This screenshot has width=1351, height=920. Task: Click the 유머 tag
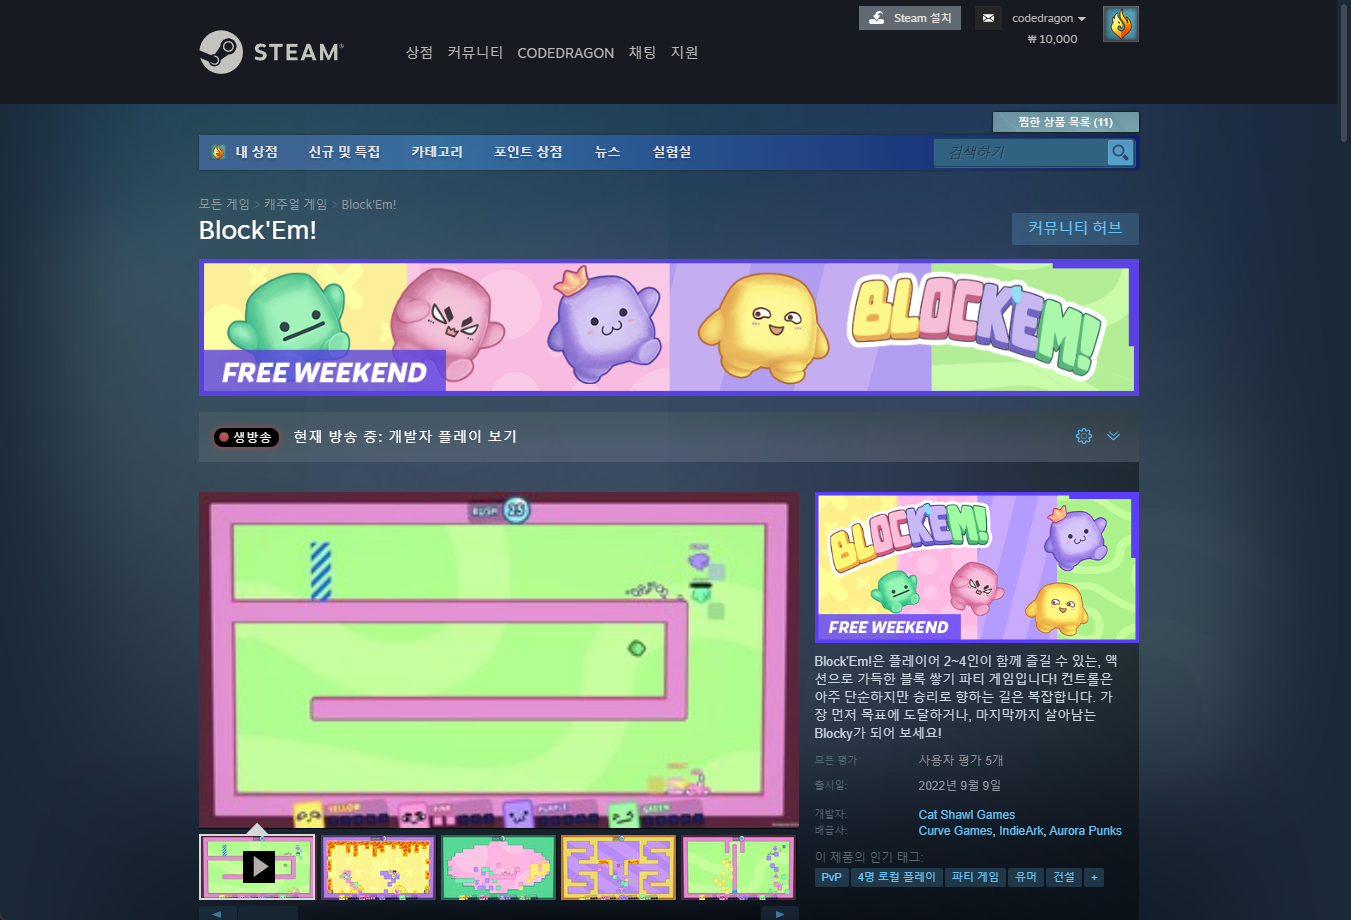point(1026,877)
